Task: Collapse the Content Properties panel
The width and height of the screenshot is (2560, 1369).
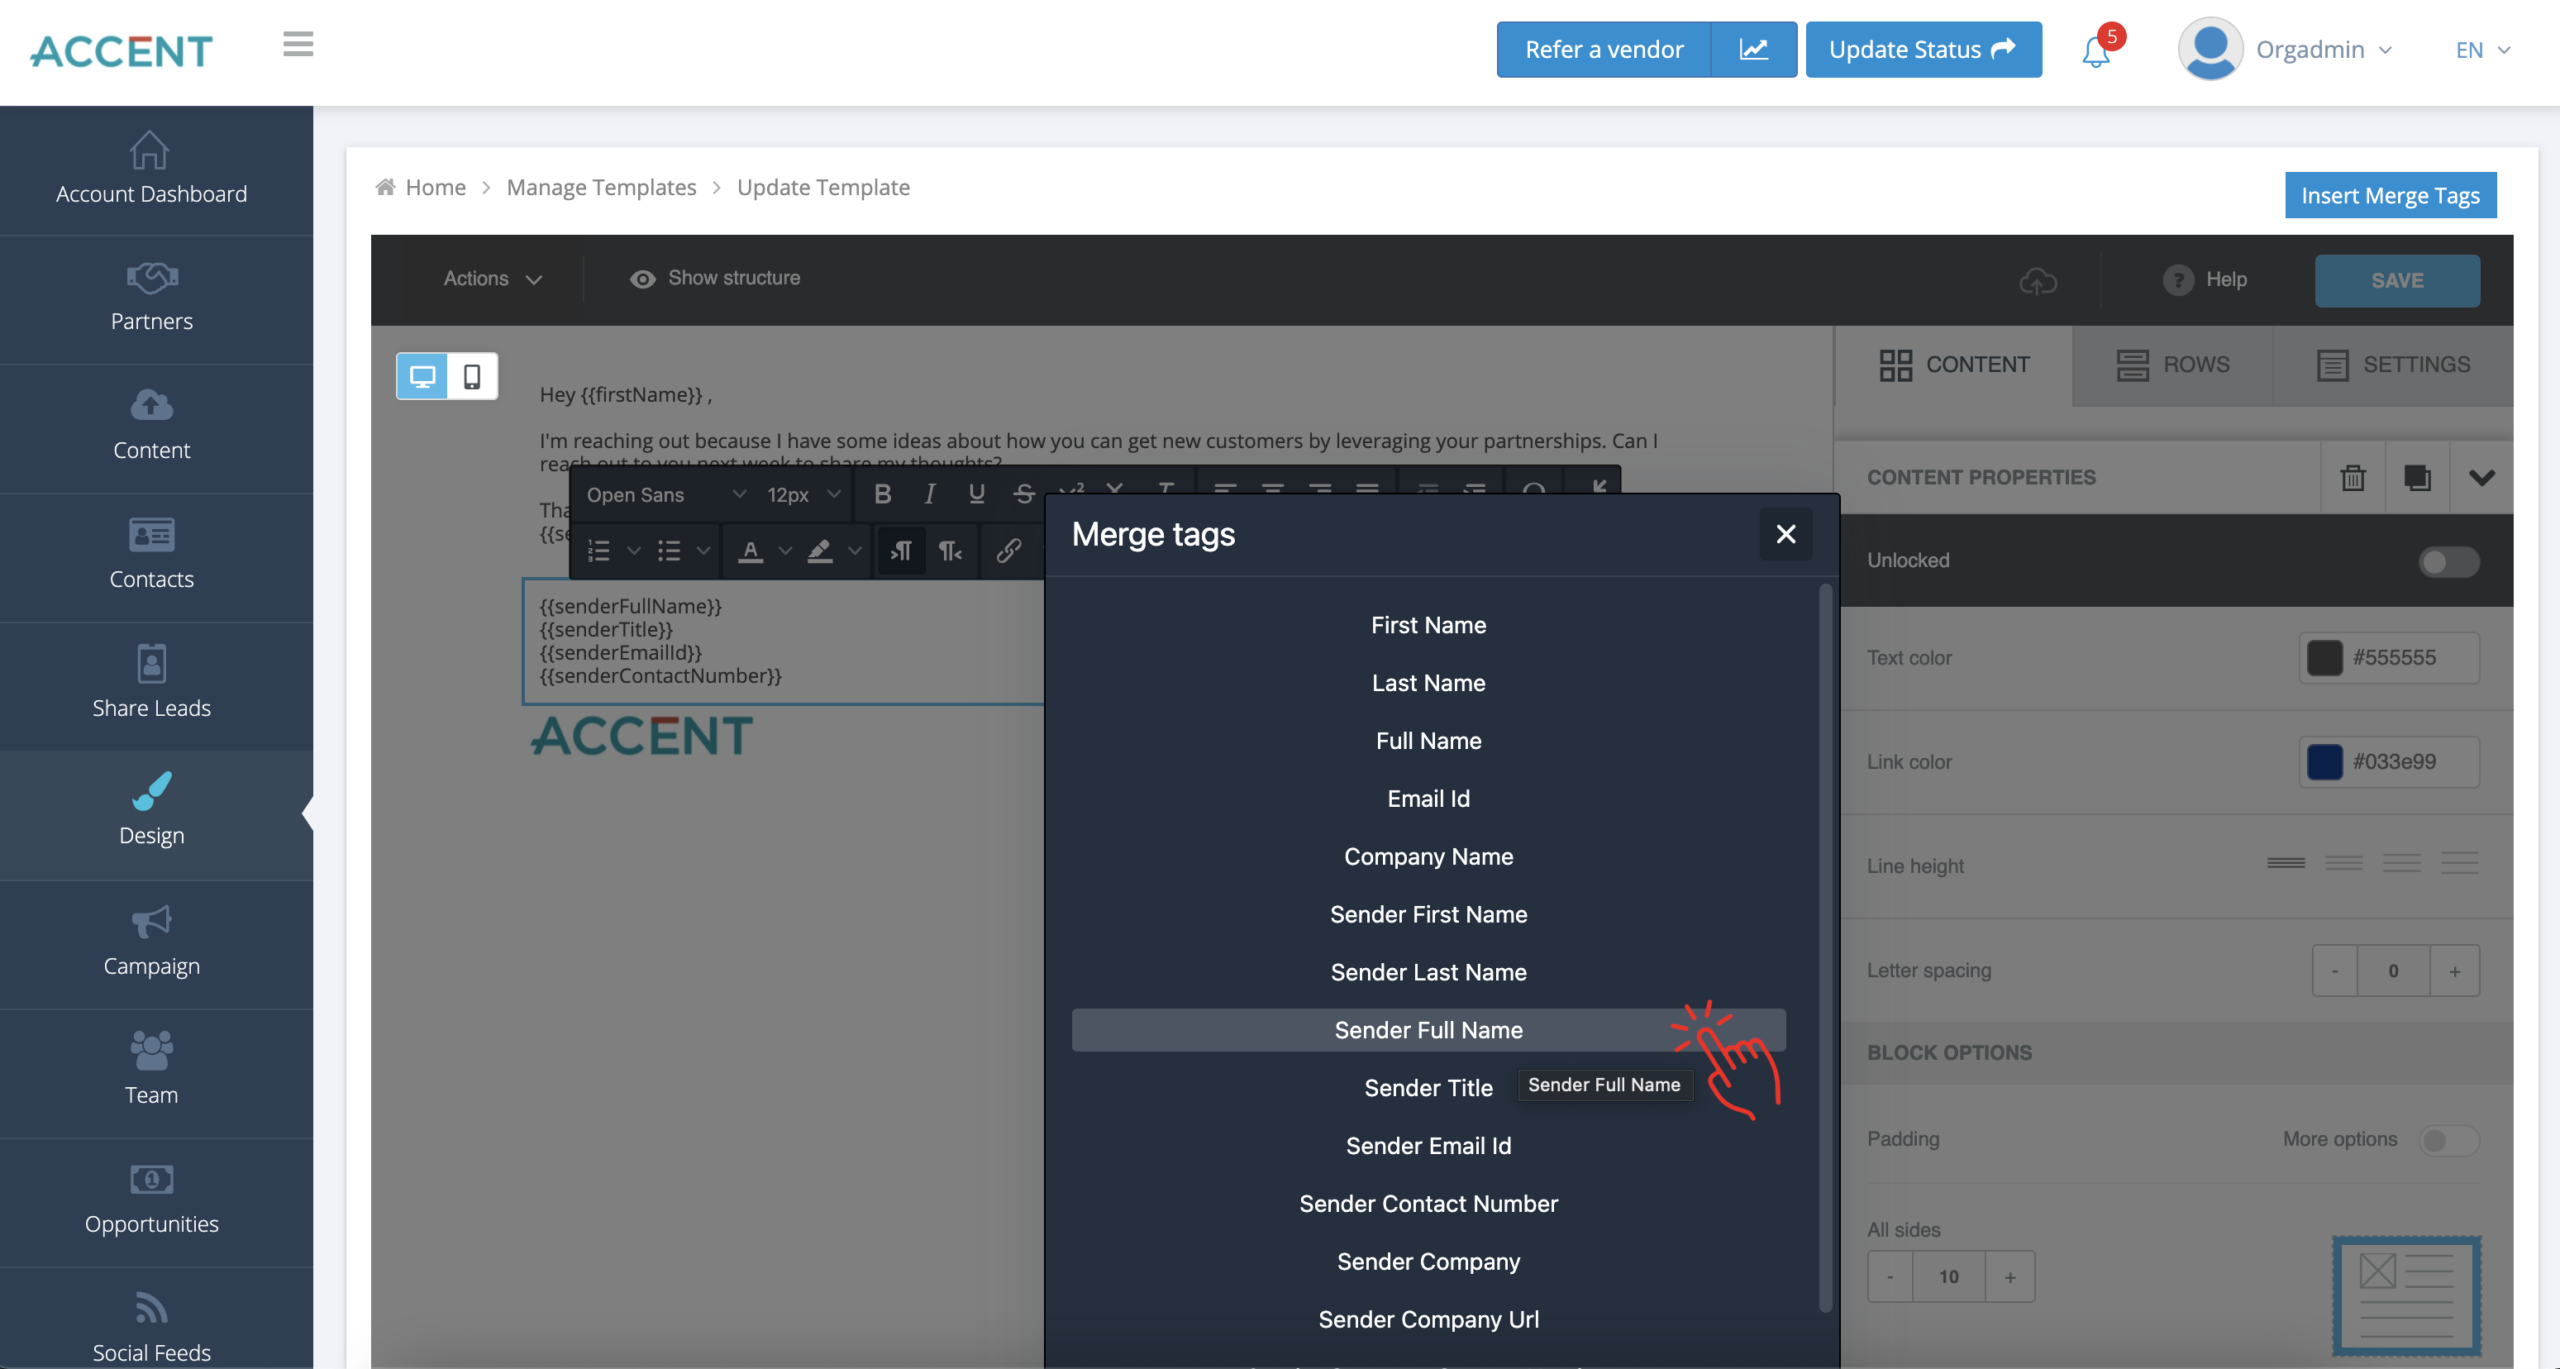Action: 2481,478
